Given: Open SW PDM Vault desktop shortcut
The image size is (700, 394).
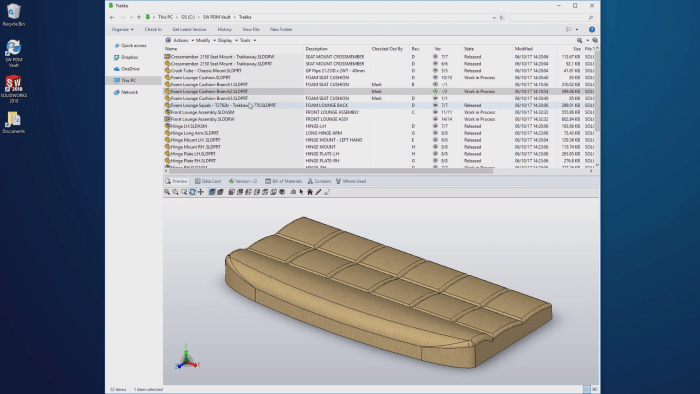Looking at the screenshot, I should [13, 53].
